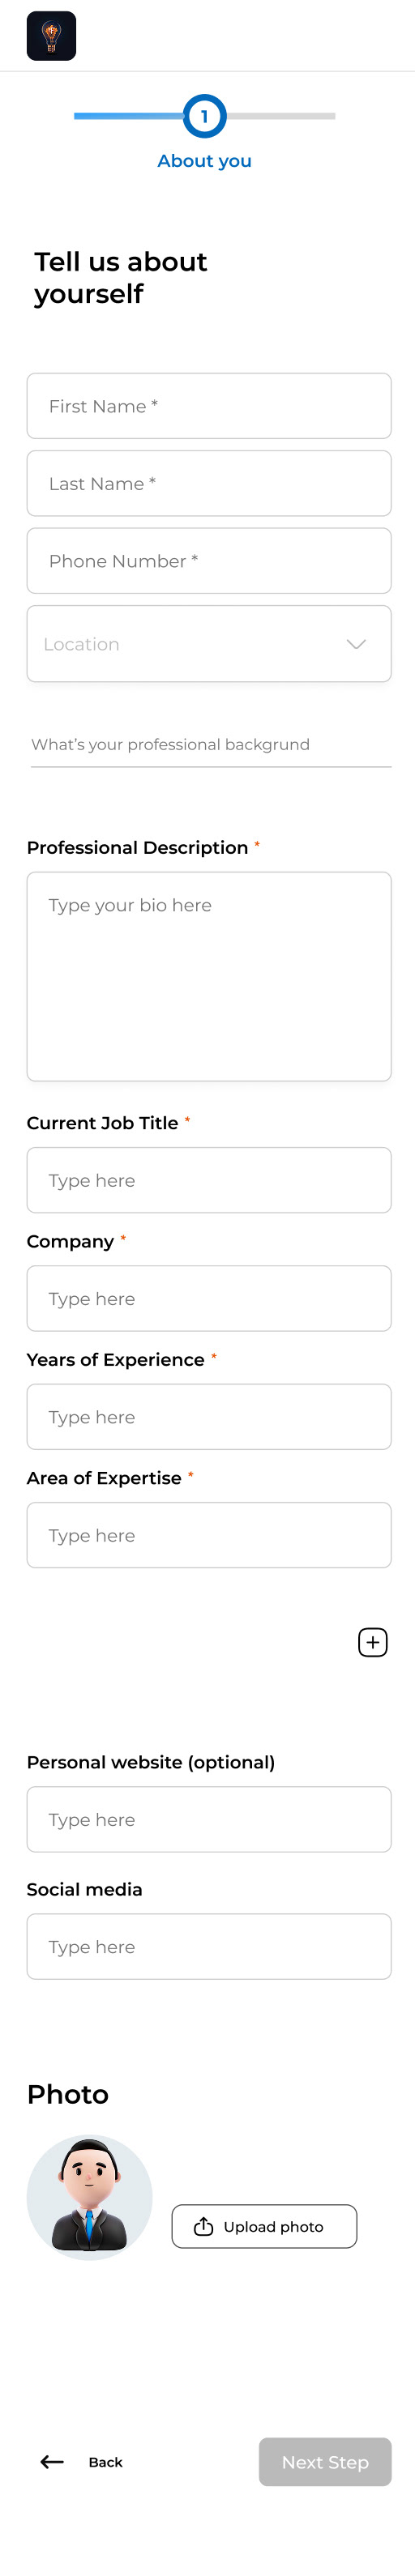Click the lightbulb app logo
This screenshot has width=415, height=2576.
[x=51, y=36]
